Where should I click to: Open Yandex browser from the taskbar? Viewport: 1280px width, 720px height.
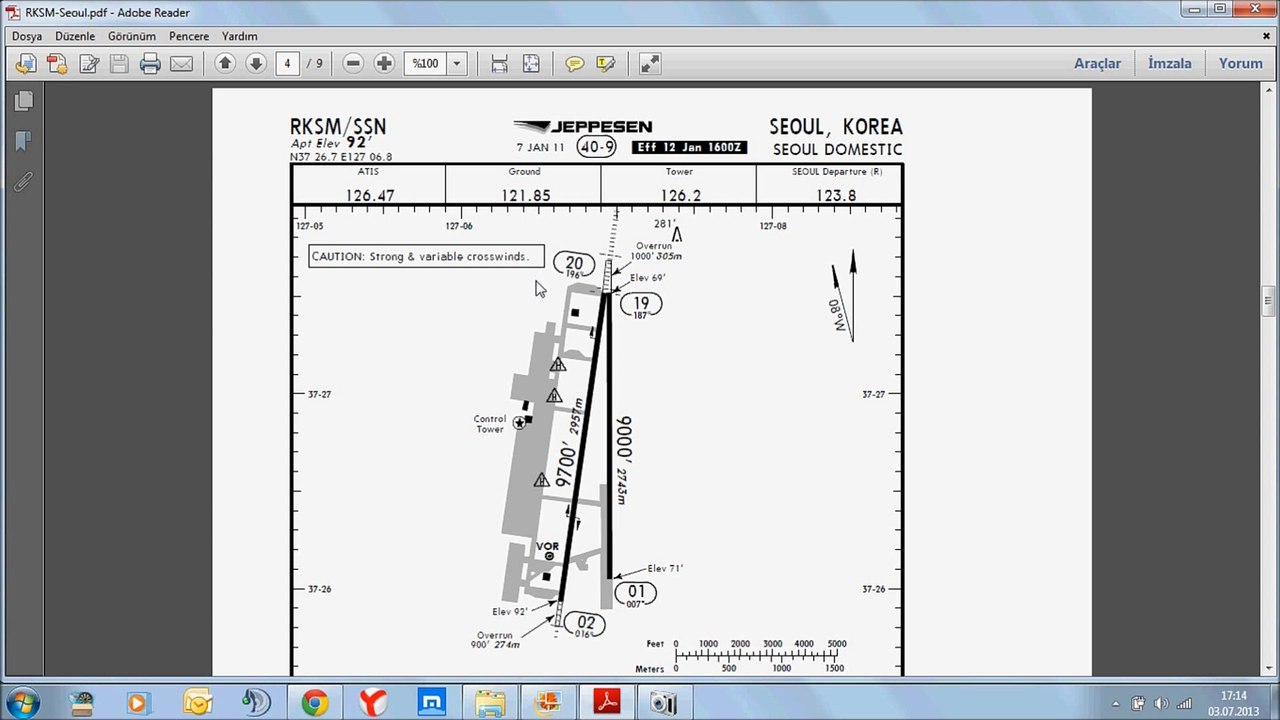pos(374,703)
